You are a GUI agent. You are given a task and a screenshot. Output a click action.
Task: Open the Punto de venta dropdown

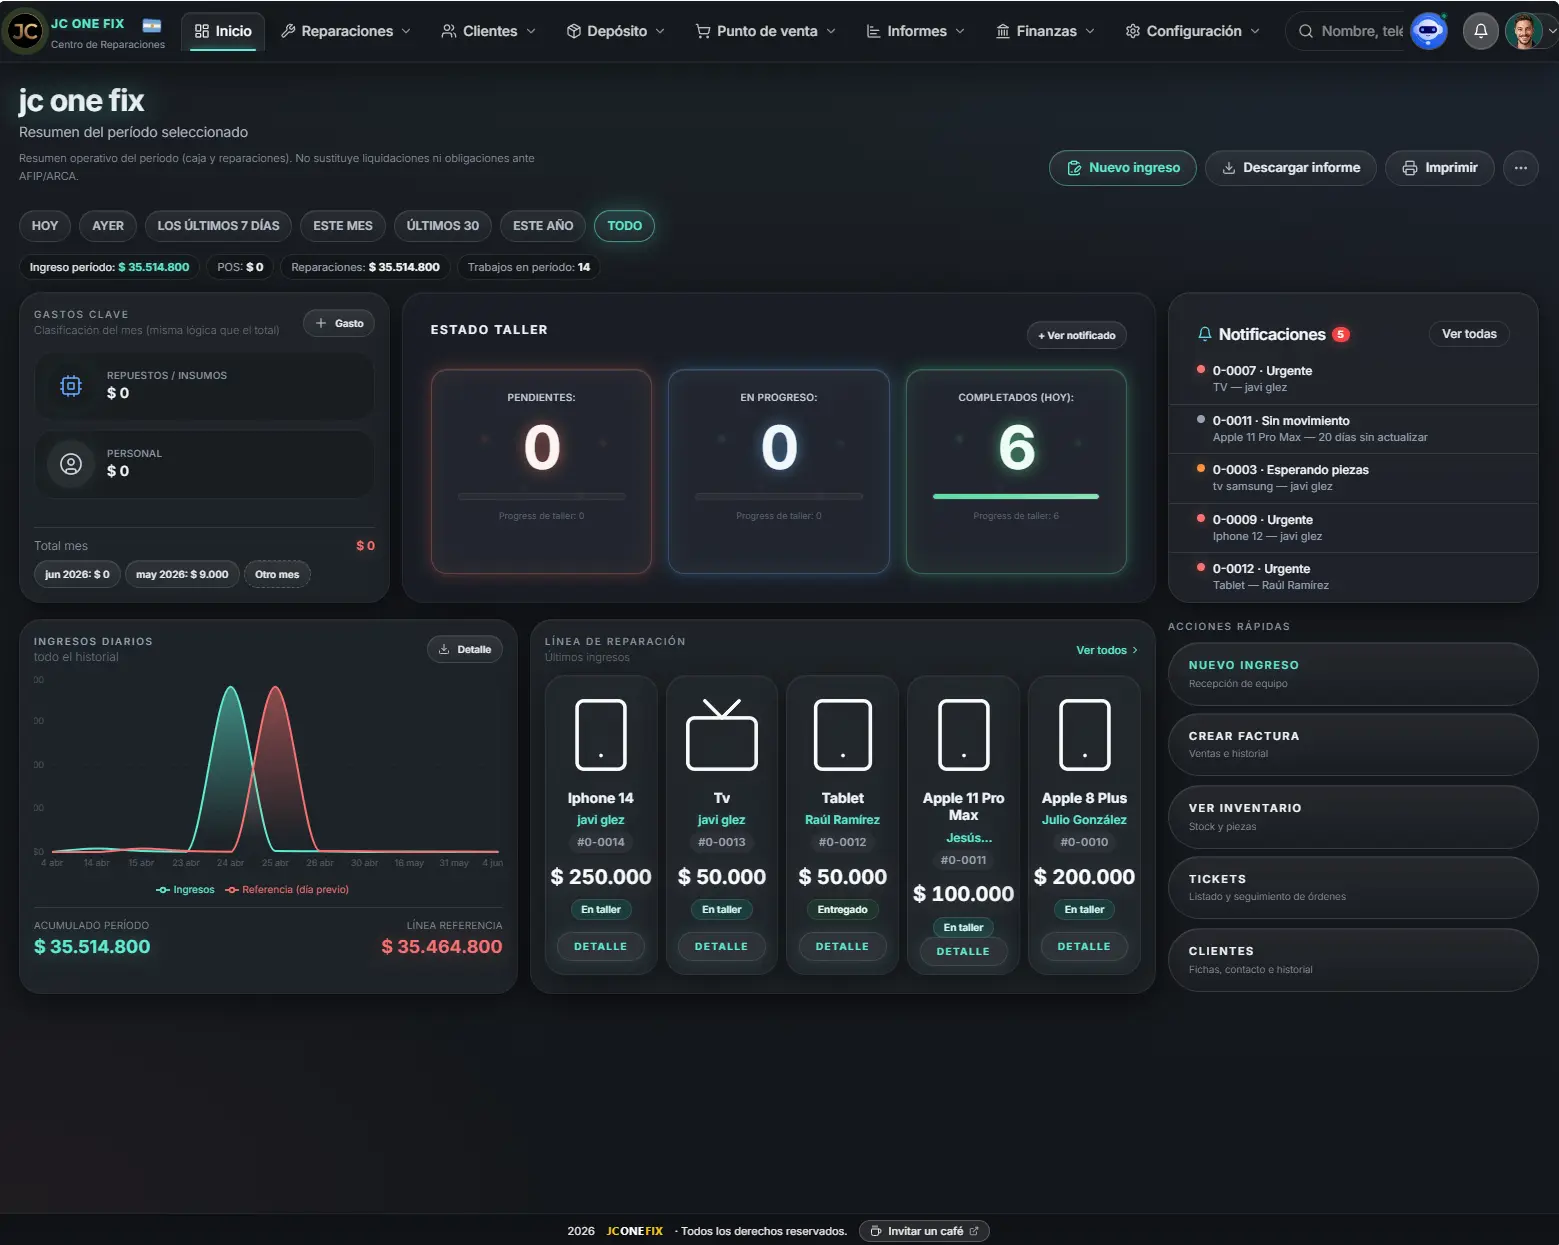click(x=766, y=31)
